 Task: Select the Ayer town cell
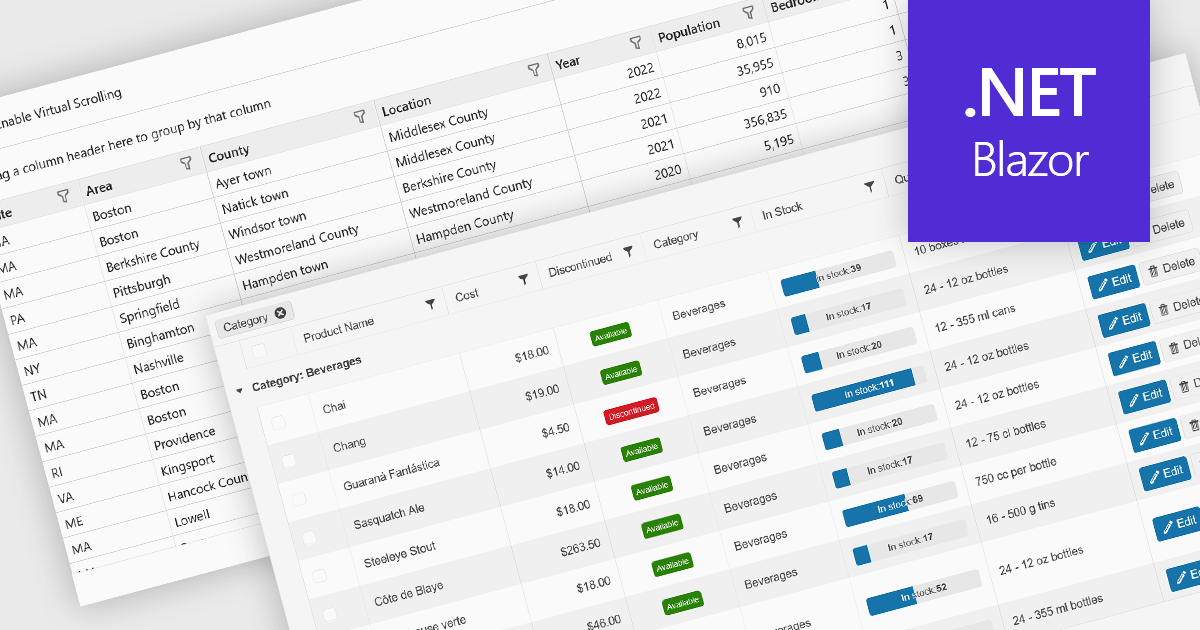(x=243, y=179)
